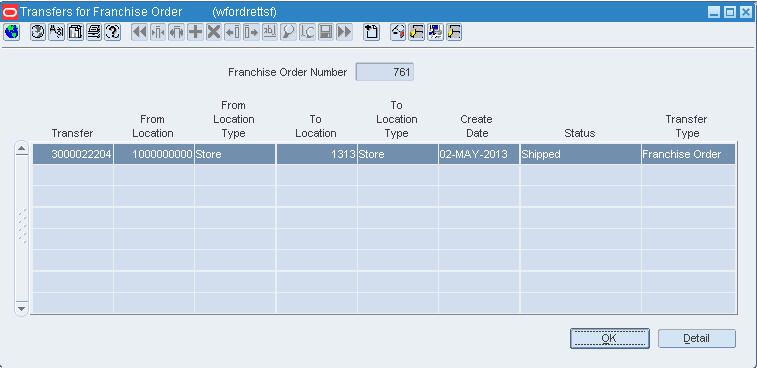Click the Franchise Order transfer type cell
The height and width of the screenshot is (368, 757).
point(688,154)
